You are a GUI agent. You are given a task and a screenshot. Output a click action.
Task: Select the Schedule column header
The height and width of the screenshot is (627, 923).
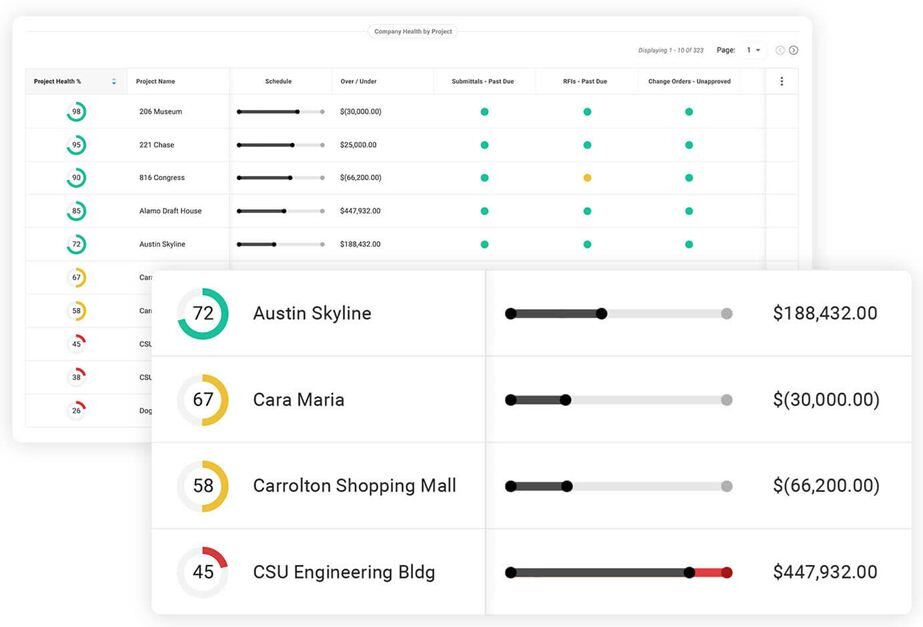tap(277, 81)
